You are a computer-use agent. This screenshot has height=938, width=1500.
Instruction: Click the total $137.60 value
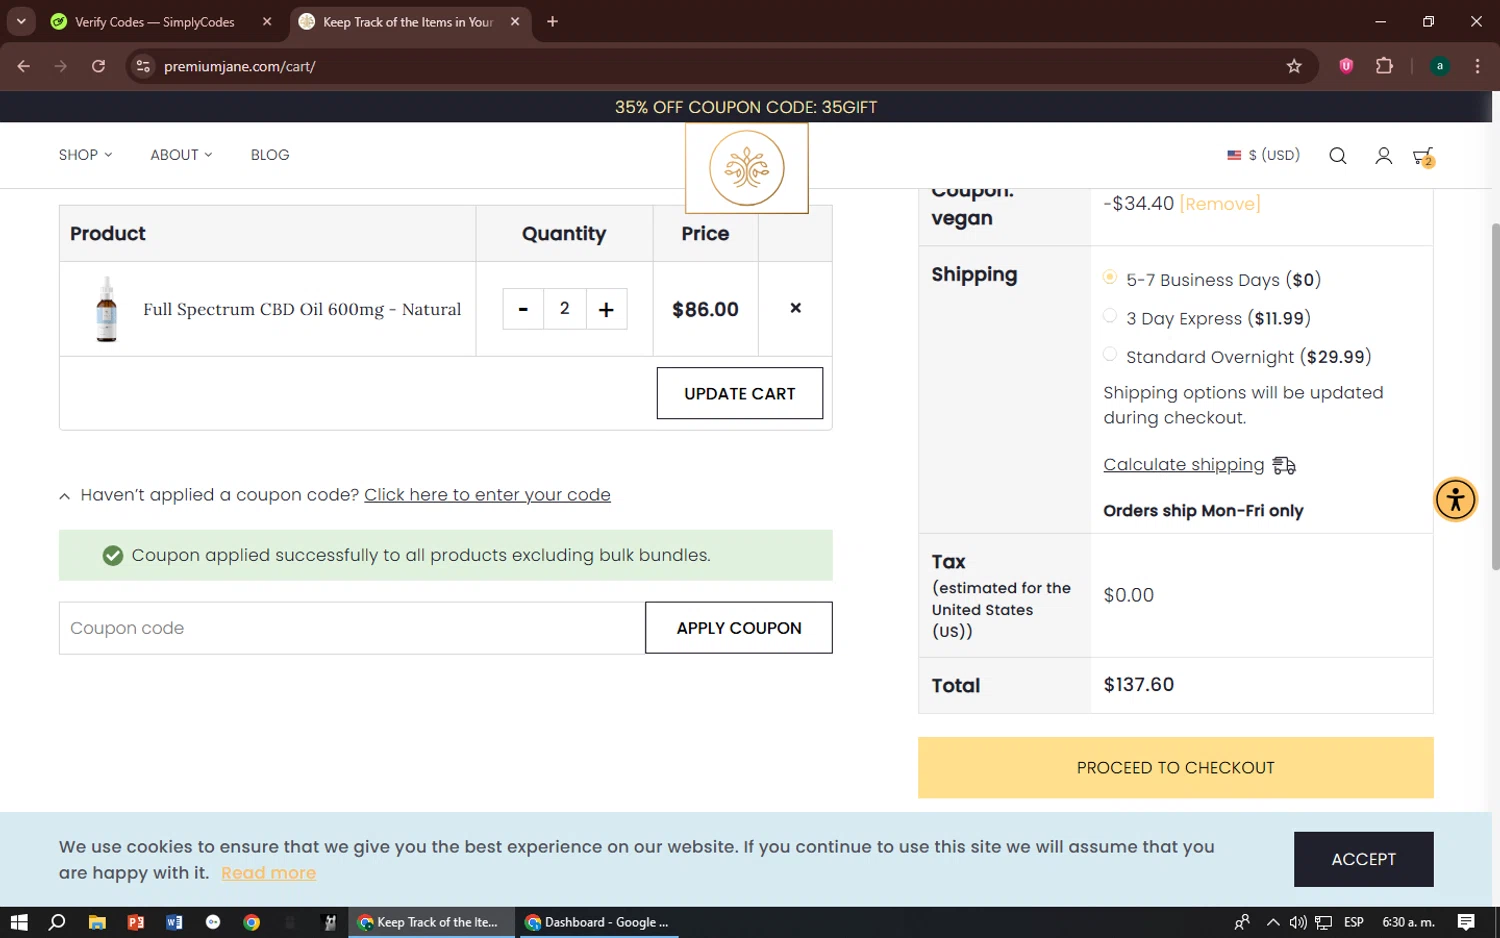pos(1139,685)
